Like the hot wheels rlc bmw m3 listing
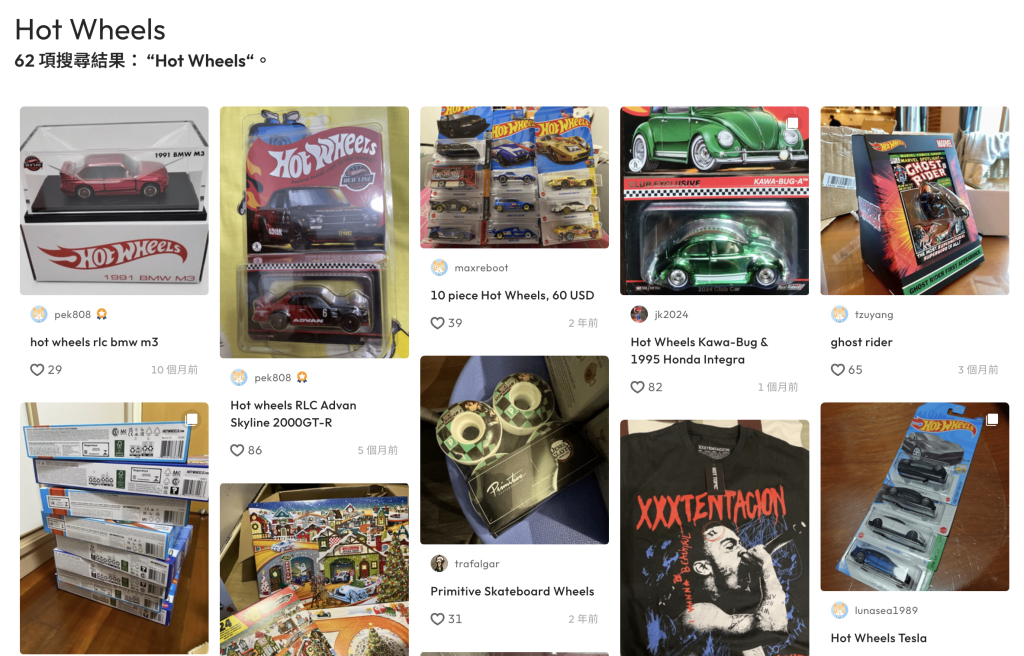The image size is (1024, 656). [37, 370]
